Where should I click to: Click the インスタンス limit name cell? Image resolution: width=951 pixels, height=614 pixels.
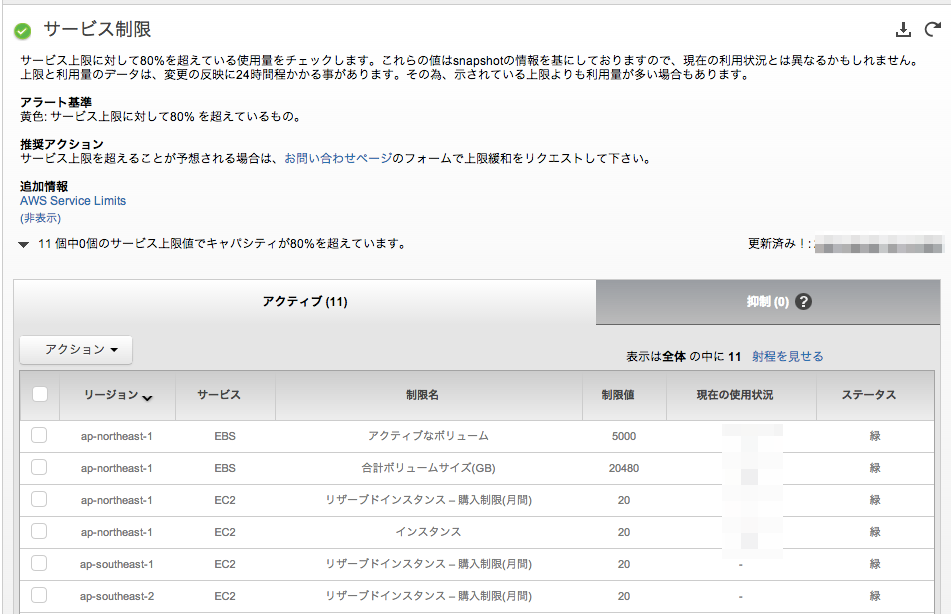[x=428, y=532]
